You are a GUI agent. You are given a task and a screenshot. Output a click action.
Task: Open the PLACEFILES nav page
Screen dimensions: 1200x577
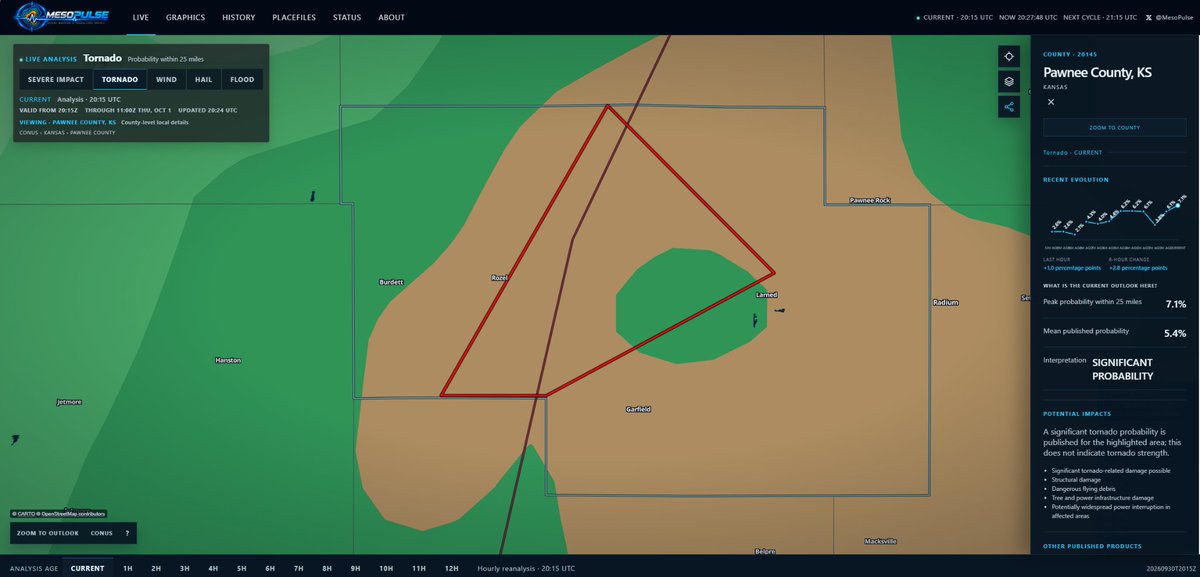point(294,17)
